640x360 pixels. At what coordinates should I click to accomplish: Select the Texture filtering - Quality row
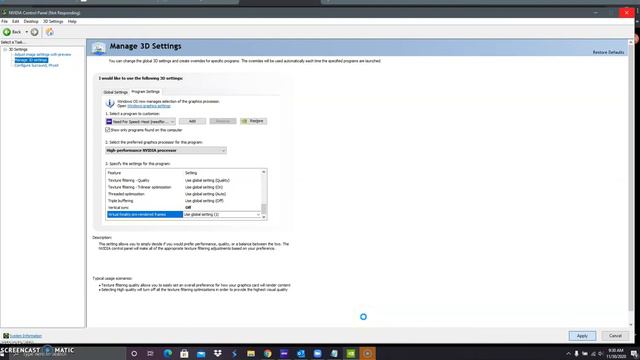point(183,180)
